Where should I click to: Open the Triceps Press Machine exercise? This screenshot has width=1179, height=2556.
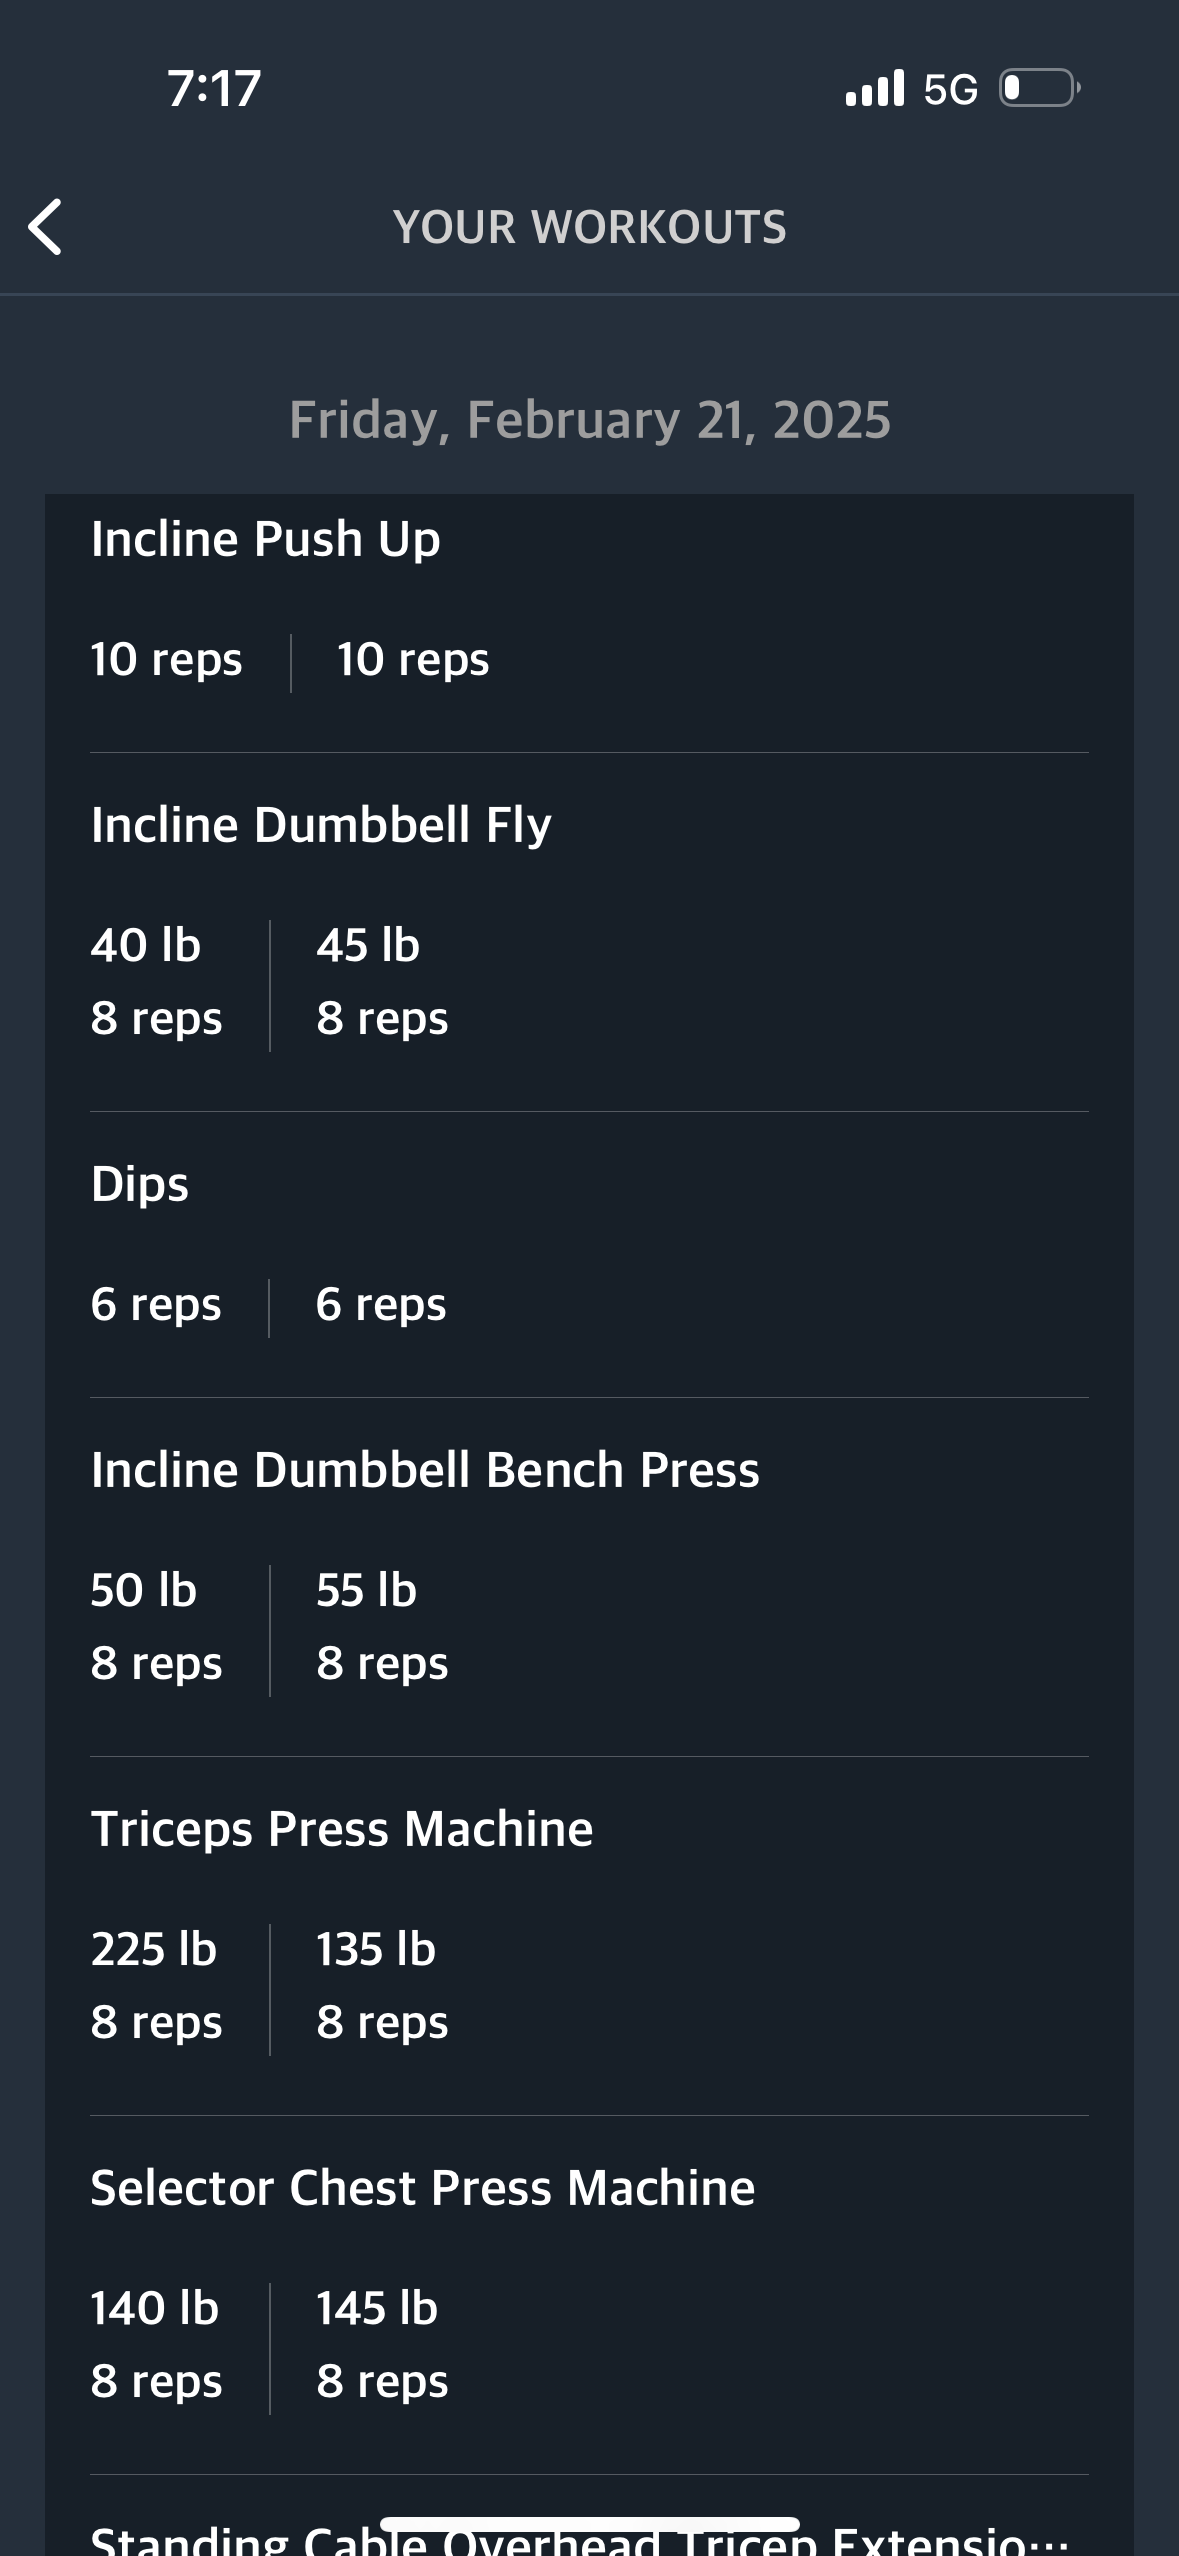coord(342,1829)
